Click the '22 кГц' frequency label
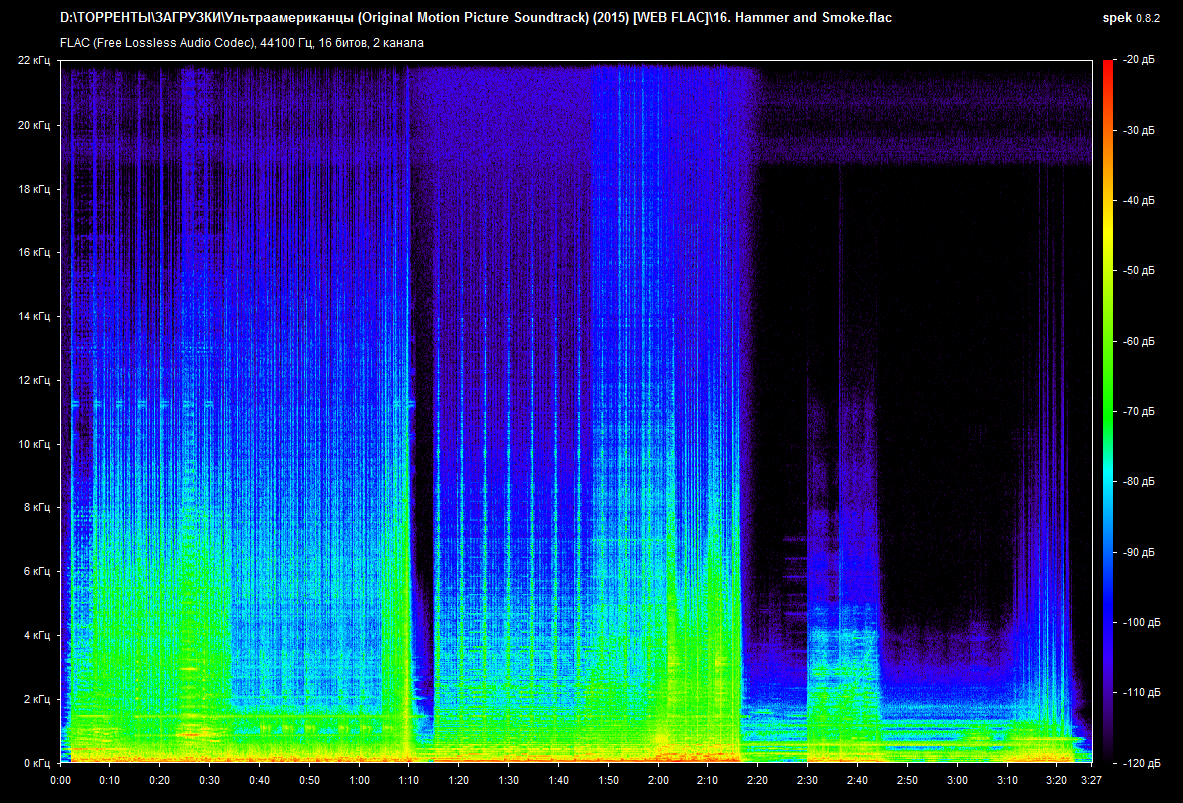 (x=33, y=60)
